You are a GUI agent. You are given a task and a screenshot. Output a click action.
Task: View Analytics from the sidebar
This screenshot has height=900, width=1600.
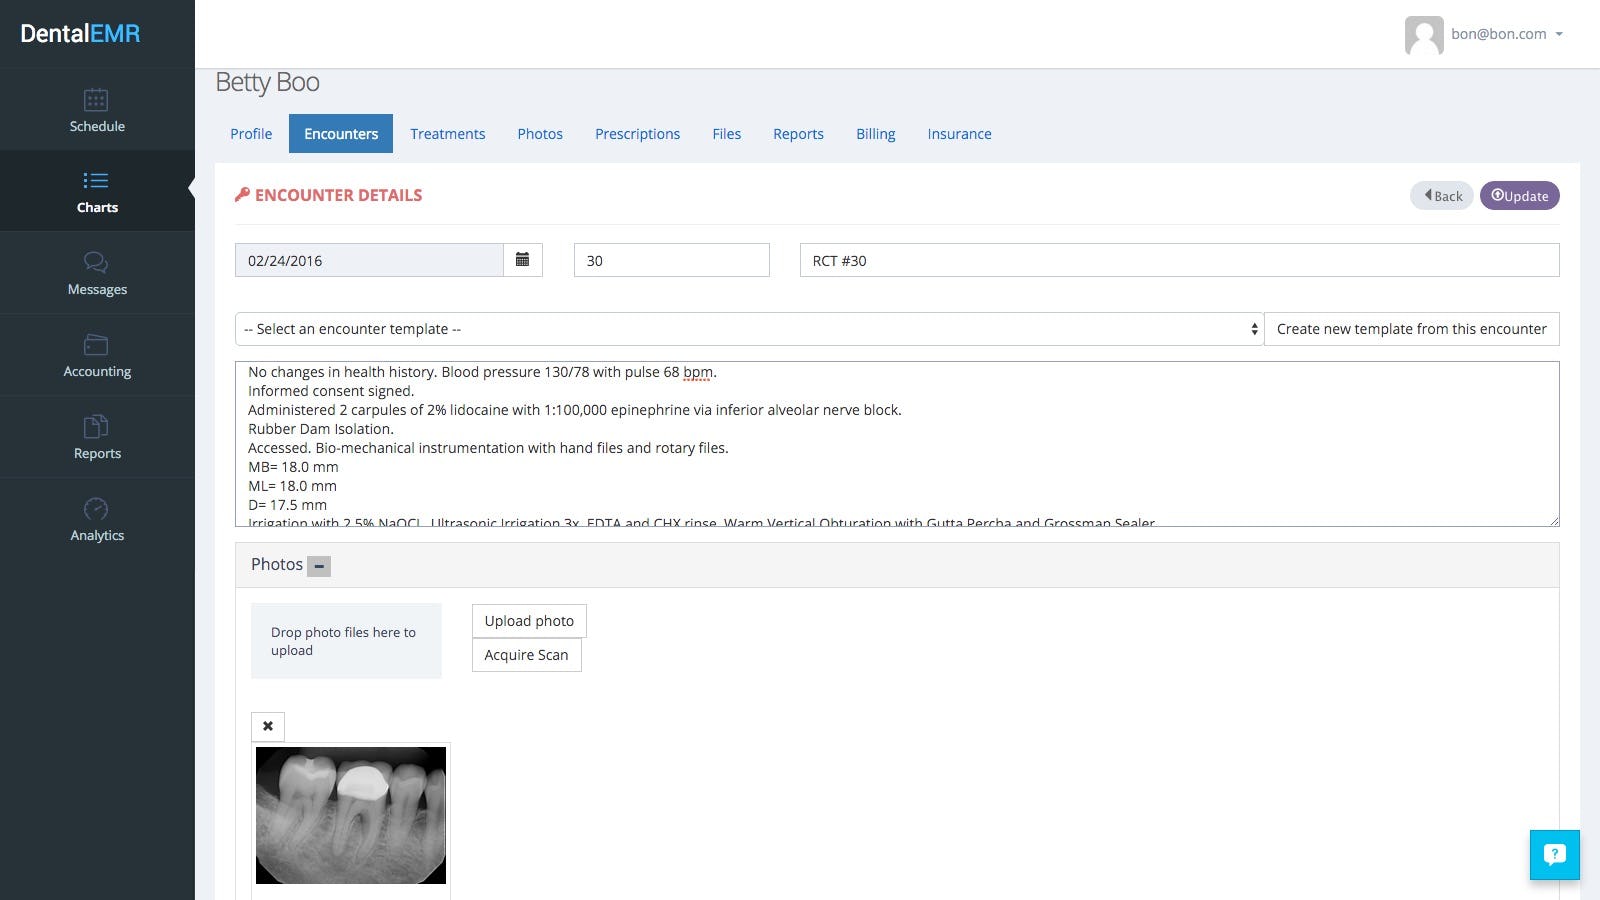97,519
